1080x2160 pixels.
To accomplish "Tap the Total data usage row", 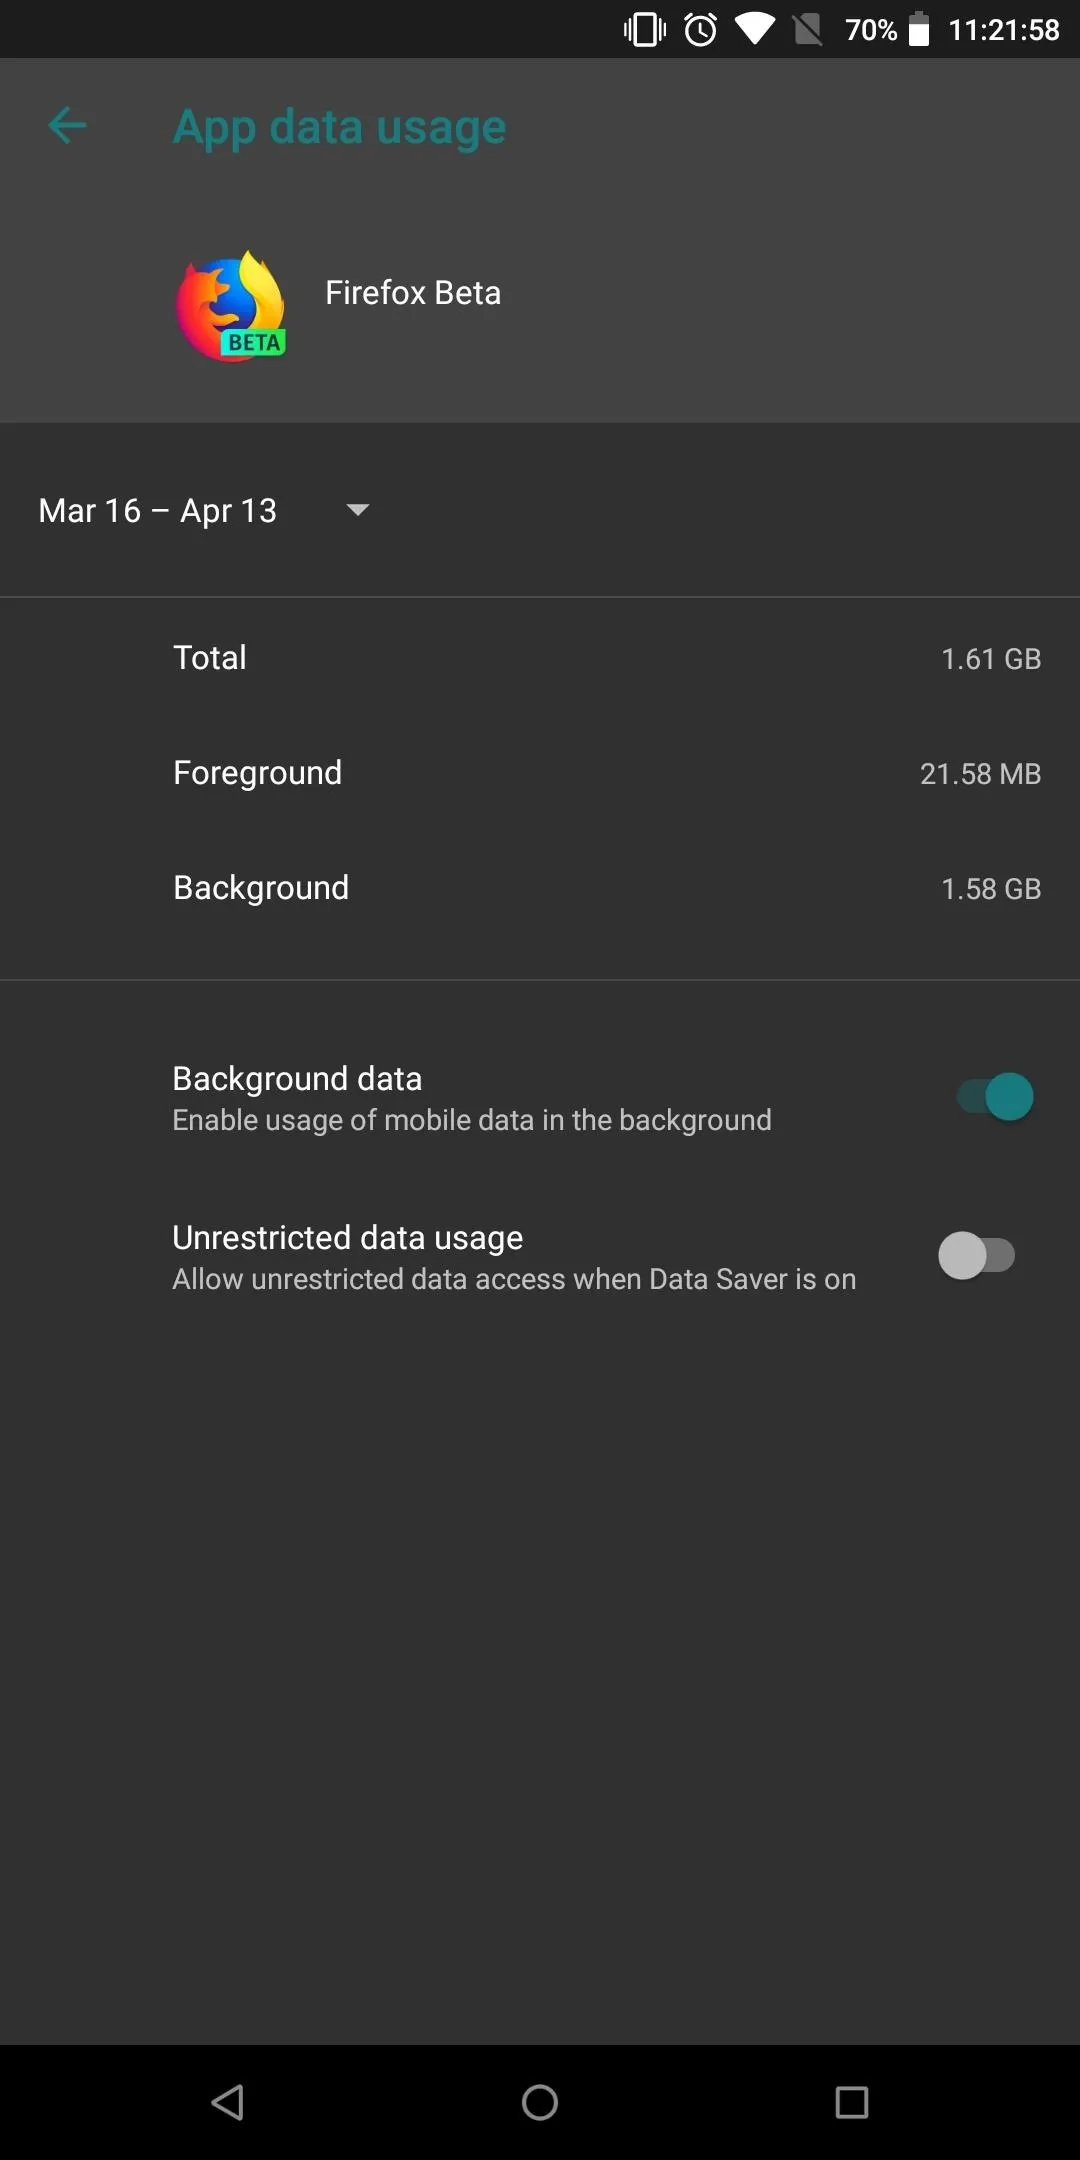I will point(540,658).
